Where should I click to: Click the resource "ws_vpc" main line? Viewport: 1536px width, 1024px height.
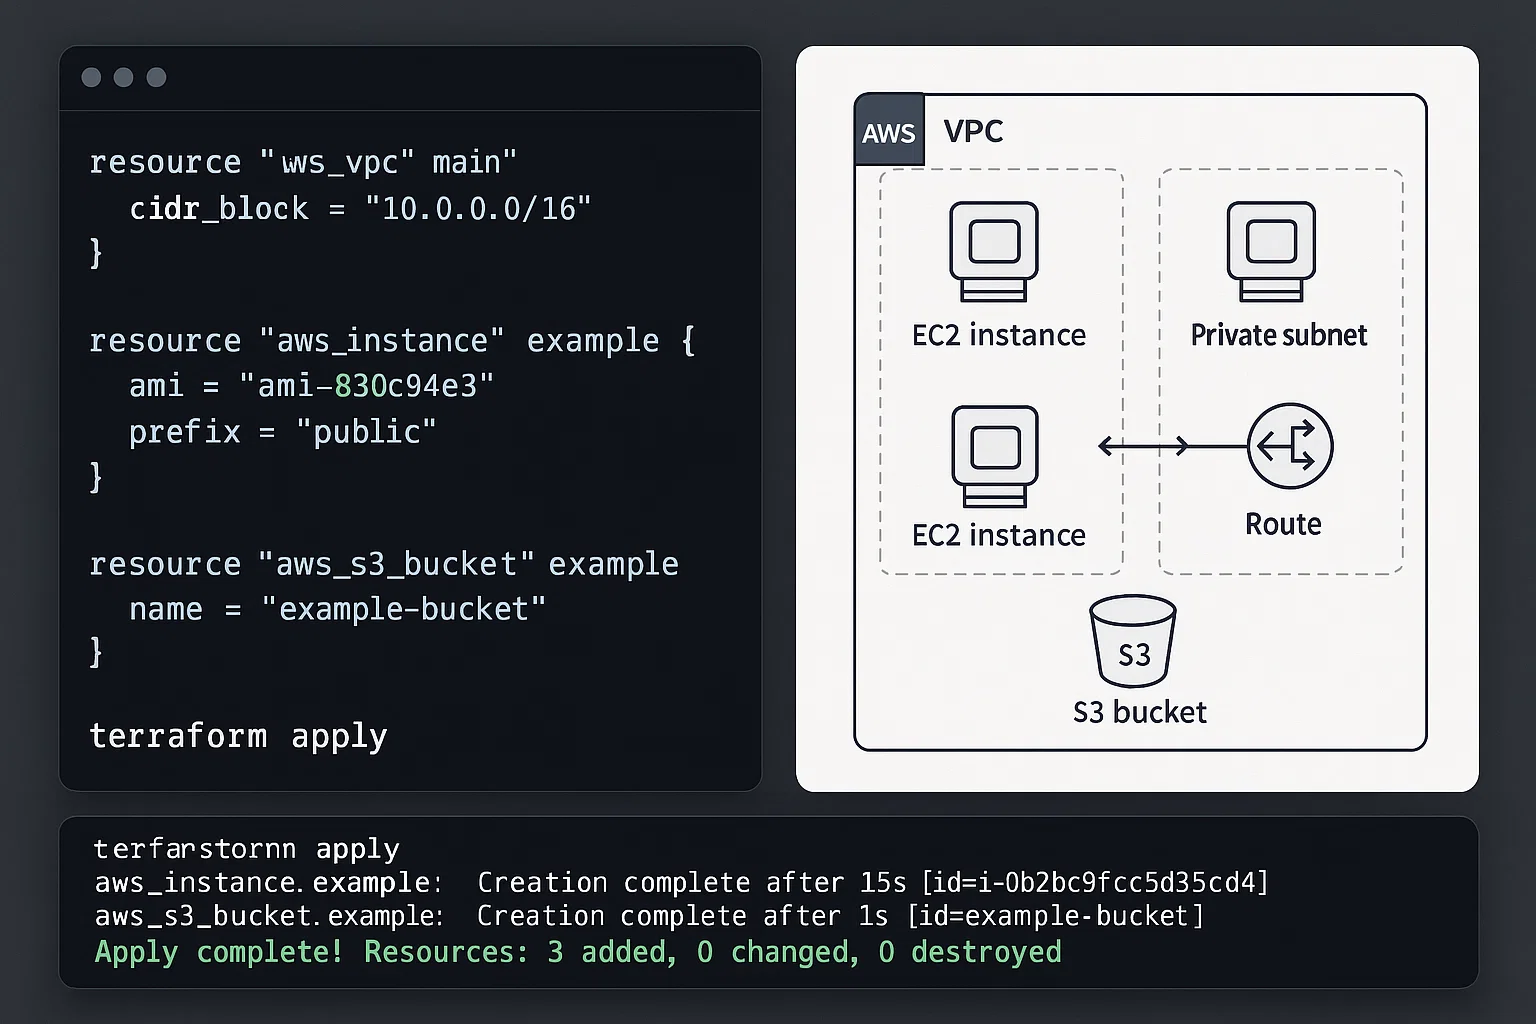tap(303, 162)
